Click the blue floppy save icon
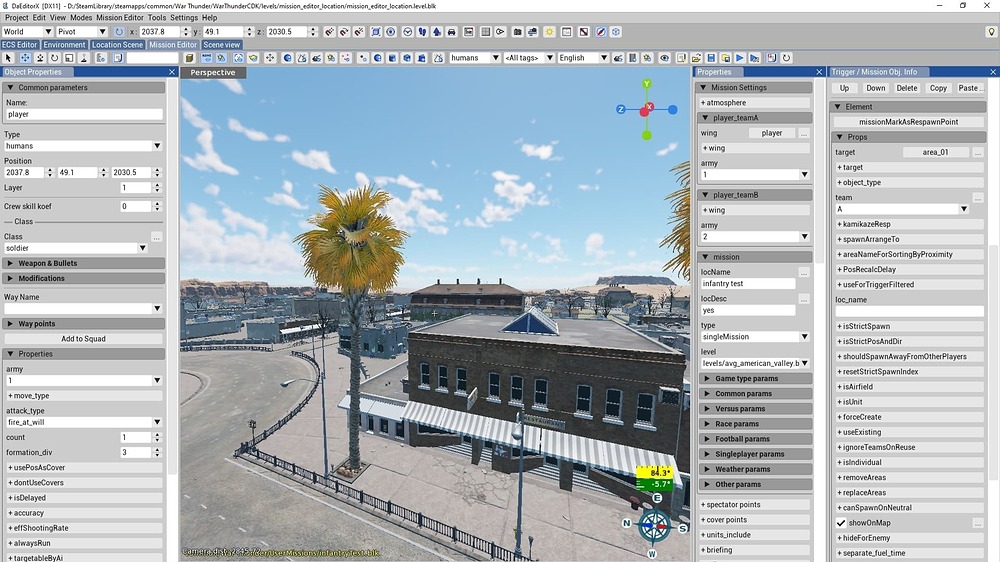This screenshot has height=562, width=1000. coord(711,58)
